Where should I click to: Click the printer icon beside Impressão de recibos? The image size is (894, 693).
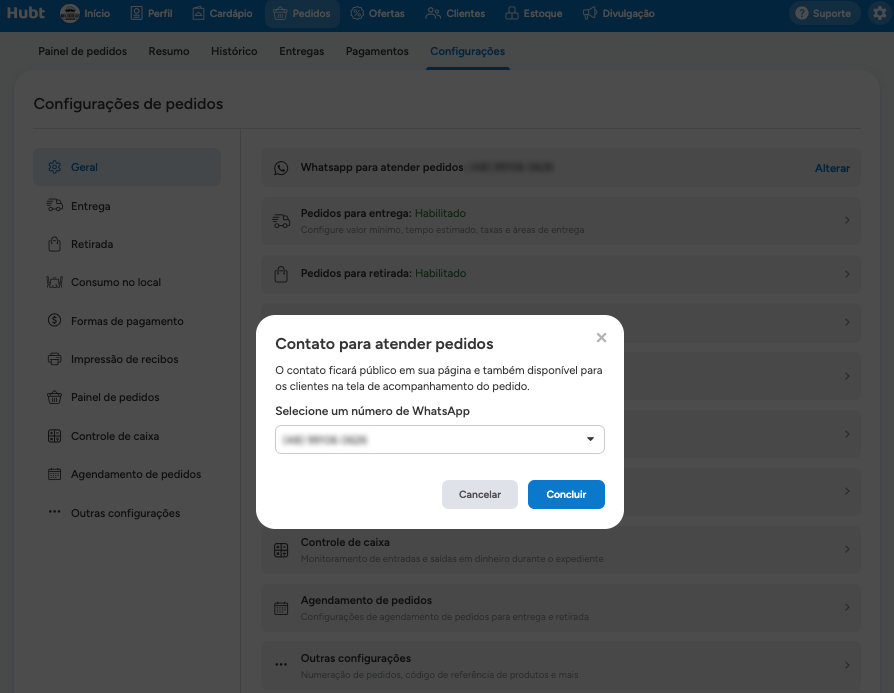click(x=54, y=359)
